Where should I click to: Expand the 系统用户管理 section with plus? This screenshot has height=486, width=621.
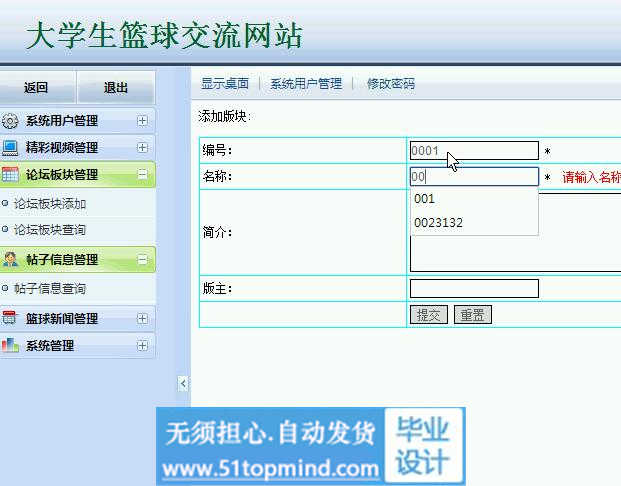[142, 120]
